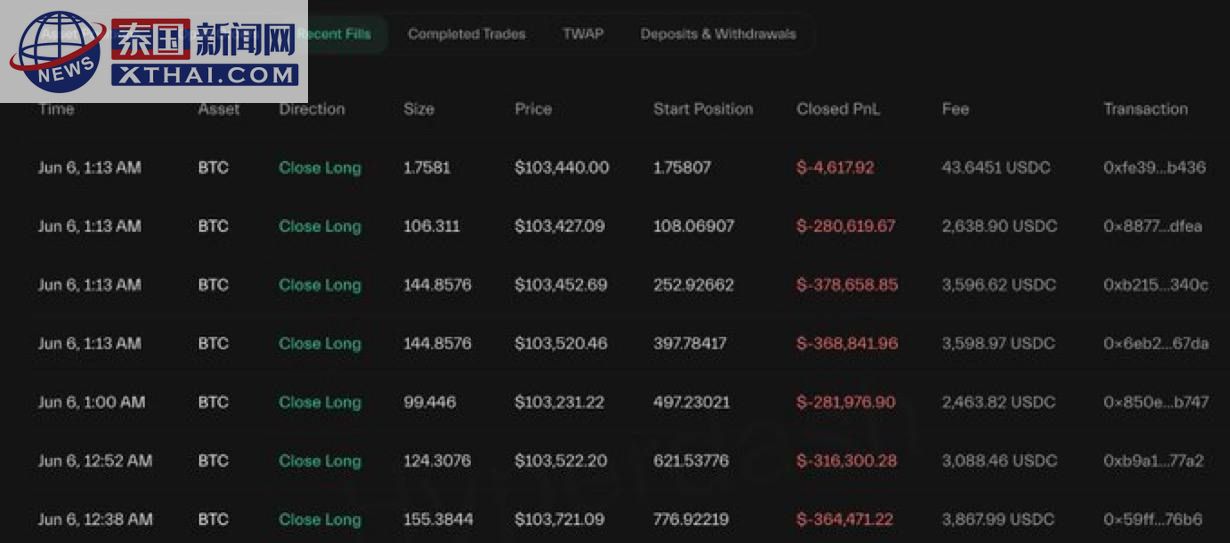1230x543 pixels.
Task: Open the Deposits & Withdrawals tab
Action: (x=718, y=34)
